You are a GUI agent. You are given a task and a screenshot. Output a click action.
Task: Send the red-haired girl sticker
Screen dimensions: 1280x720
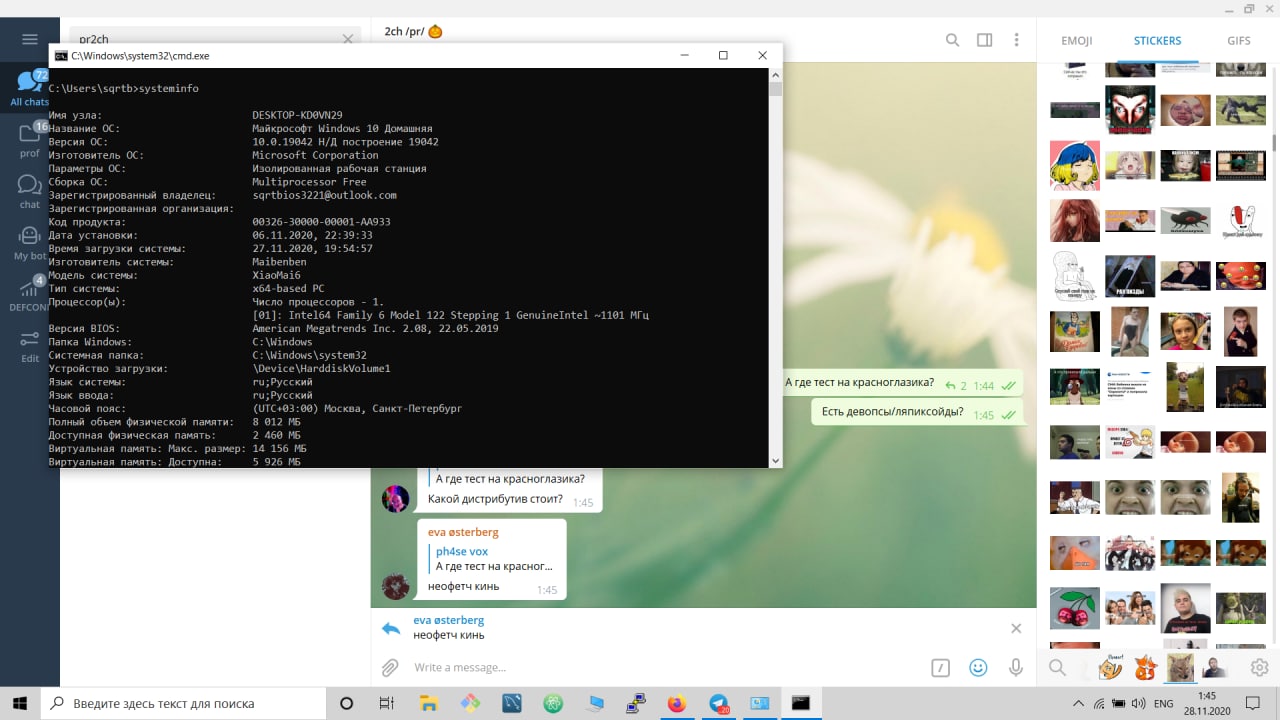(1075, 220)
